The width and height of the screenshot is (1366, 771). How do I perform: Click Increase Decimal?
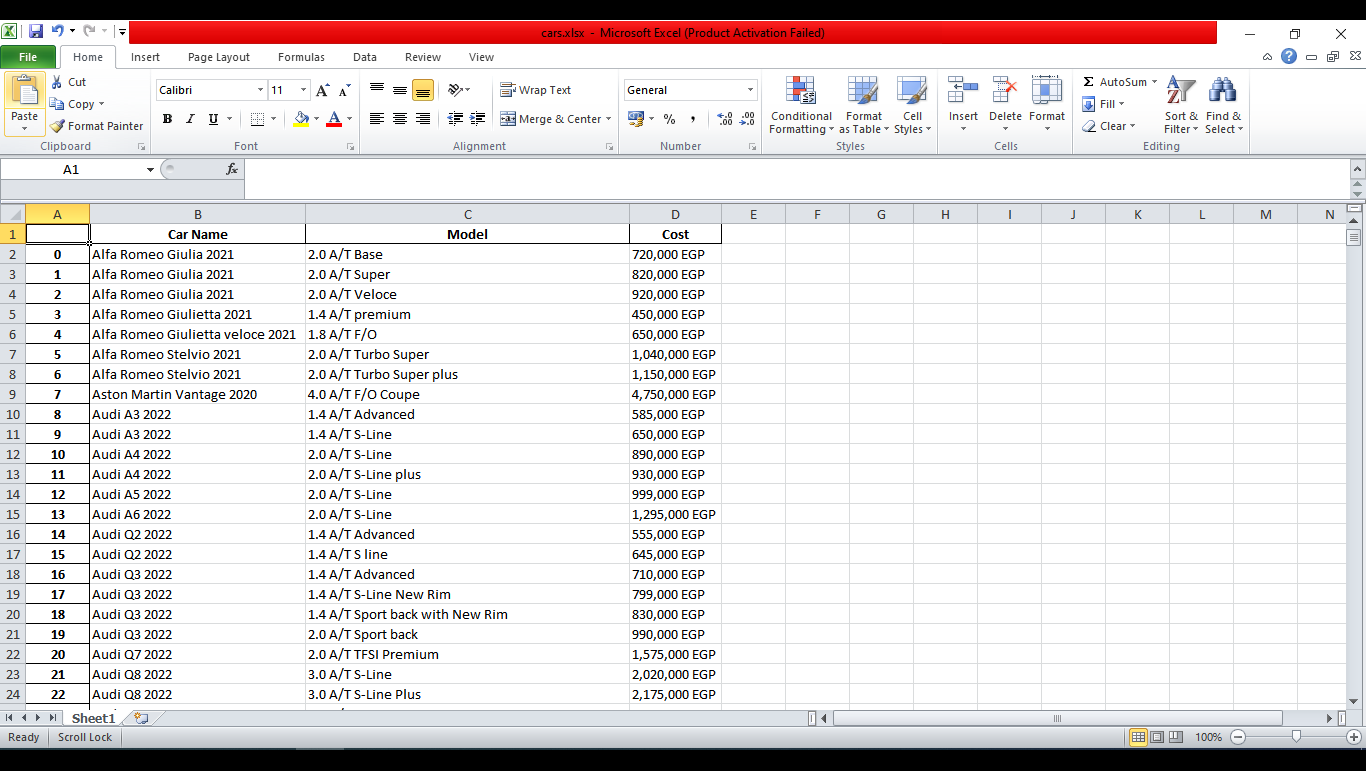pyautogui.click(x=725, y=119)
